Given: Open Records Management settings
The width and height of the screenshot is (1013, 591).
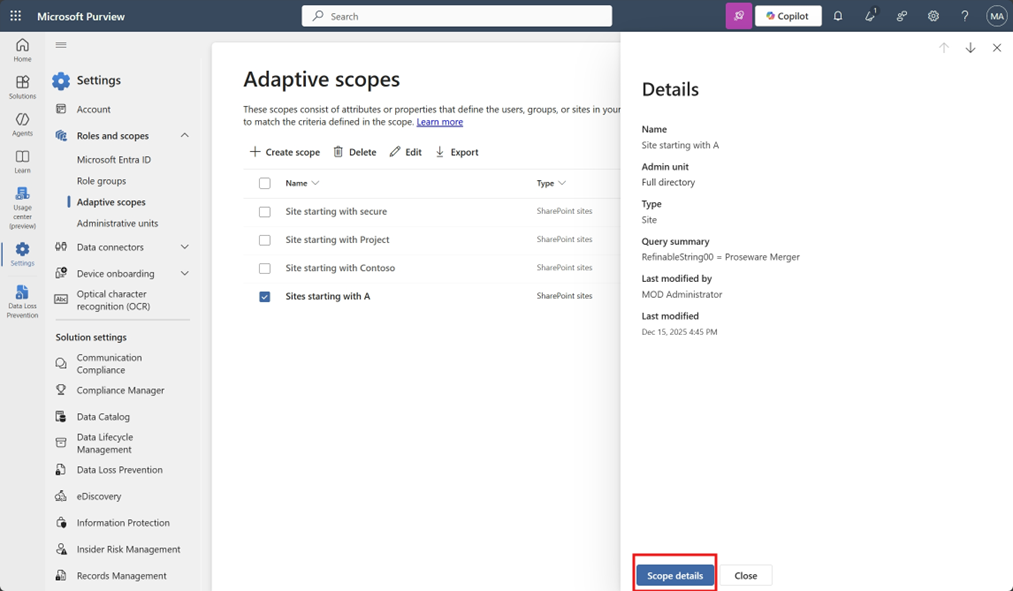Looking at the screenshot, I should (121, 575).
